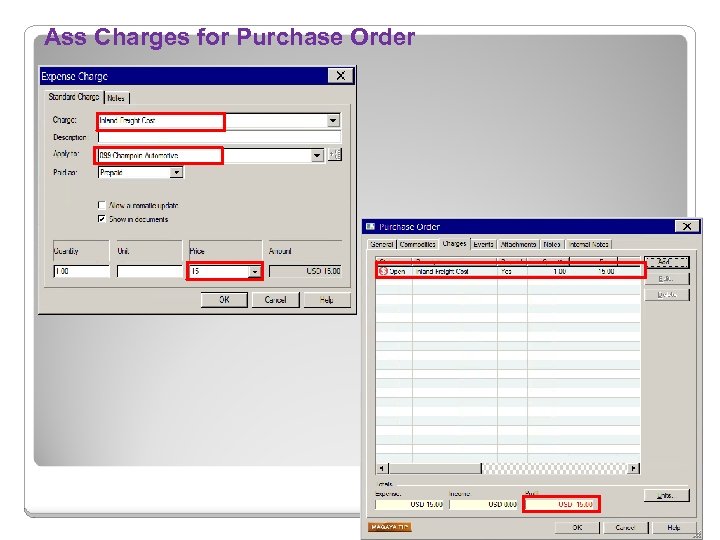This screenshot has height=540, width=720.
Task: Click Help in Expense Charge dialog
Action: (326, 300)
